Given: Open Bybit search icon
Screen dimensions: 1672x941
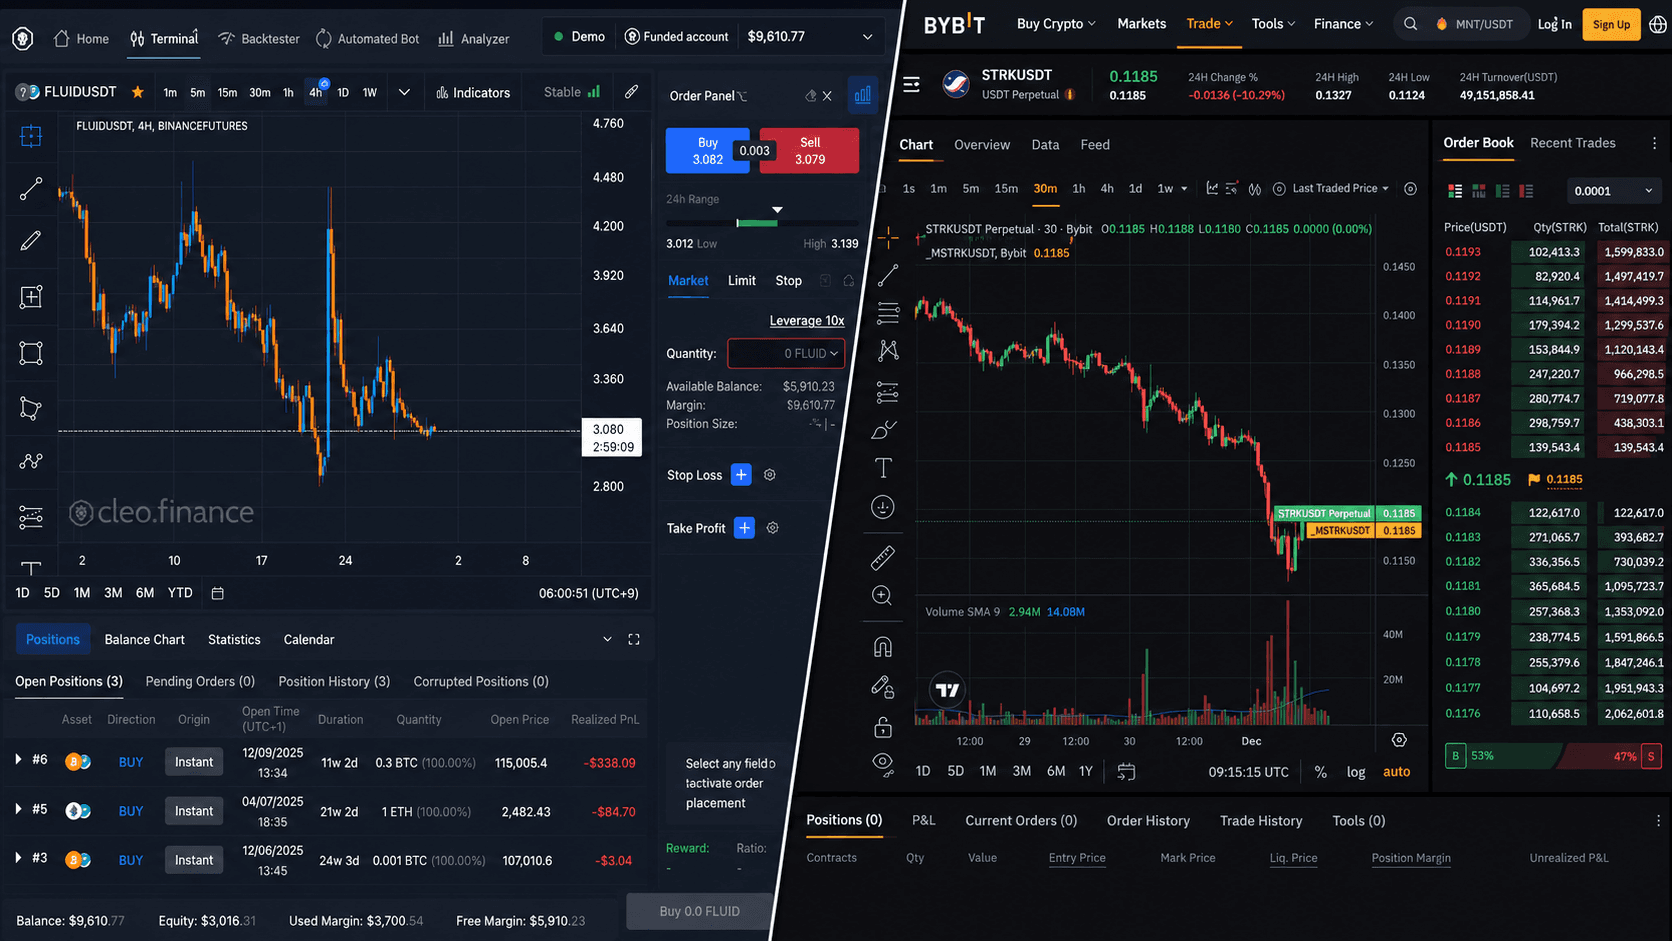Looking at the screenshot, I should pos(1410,24).
